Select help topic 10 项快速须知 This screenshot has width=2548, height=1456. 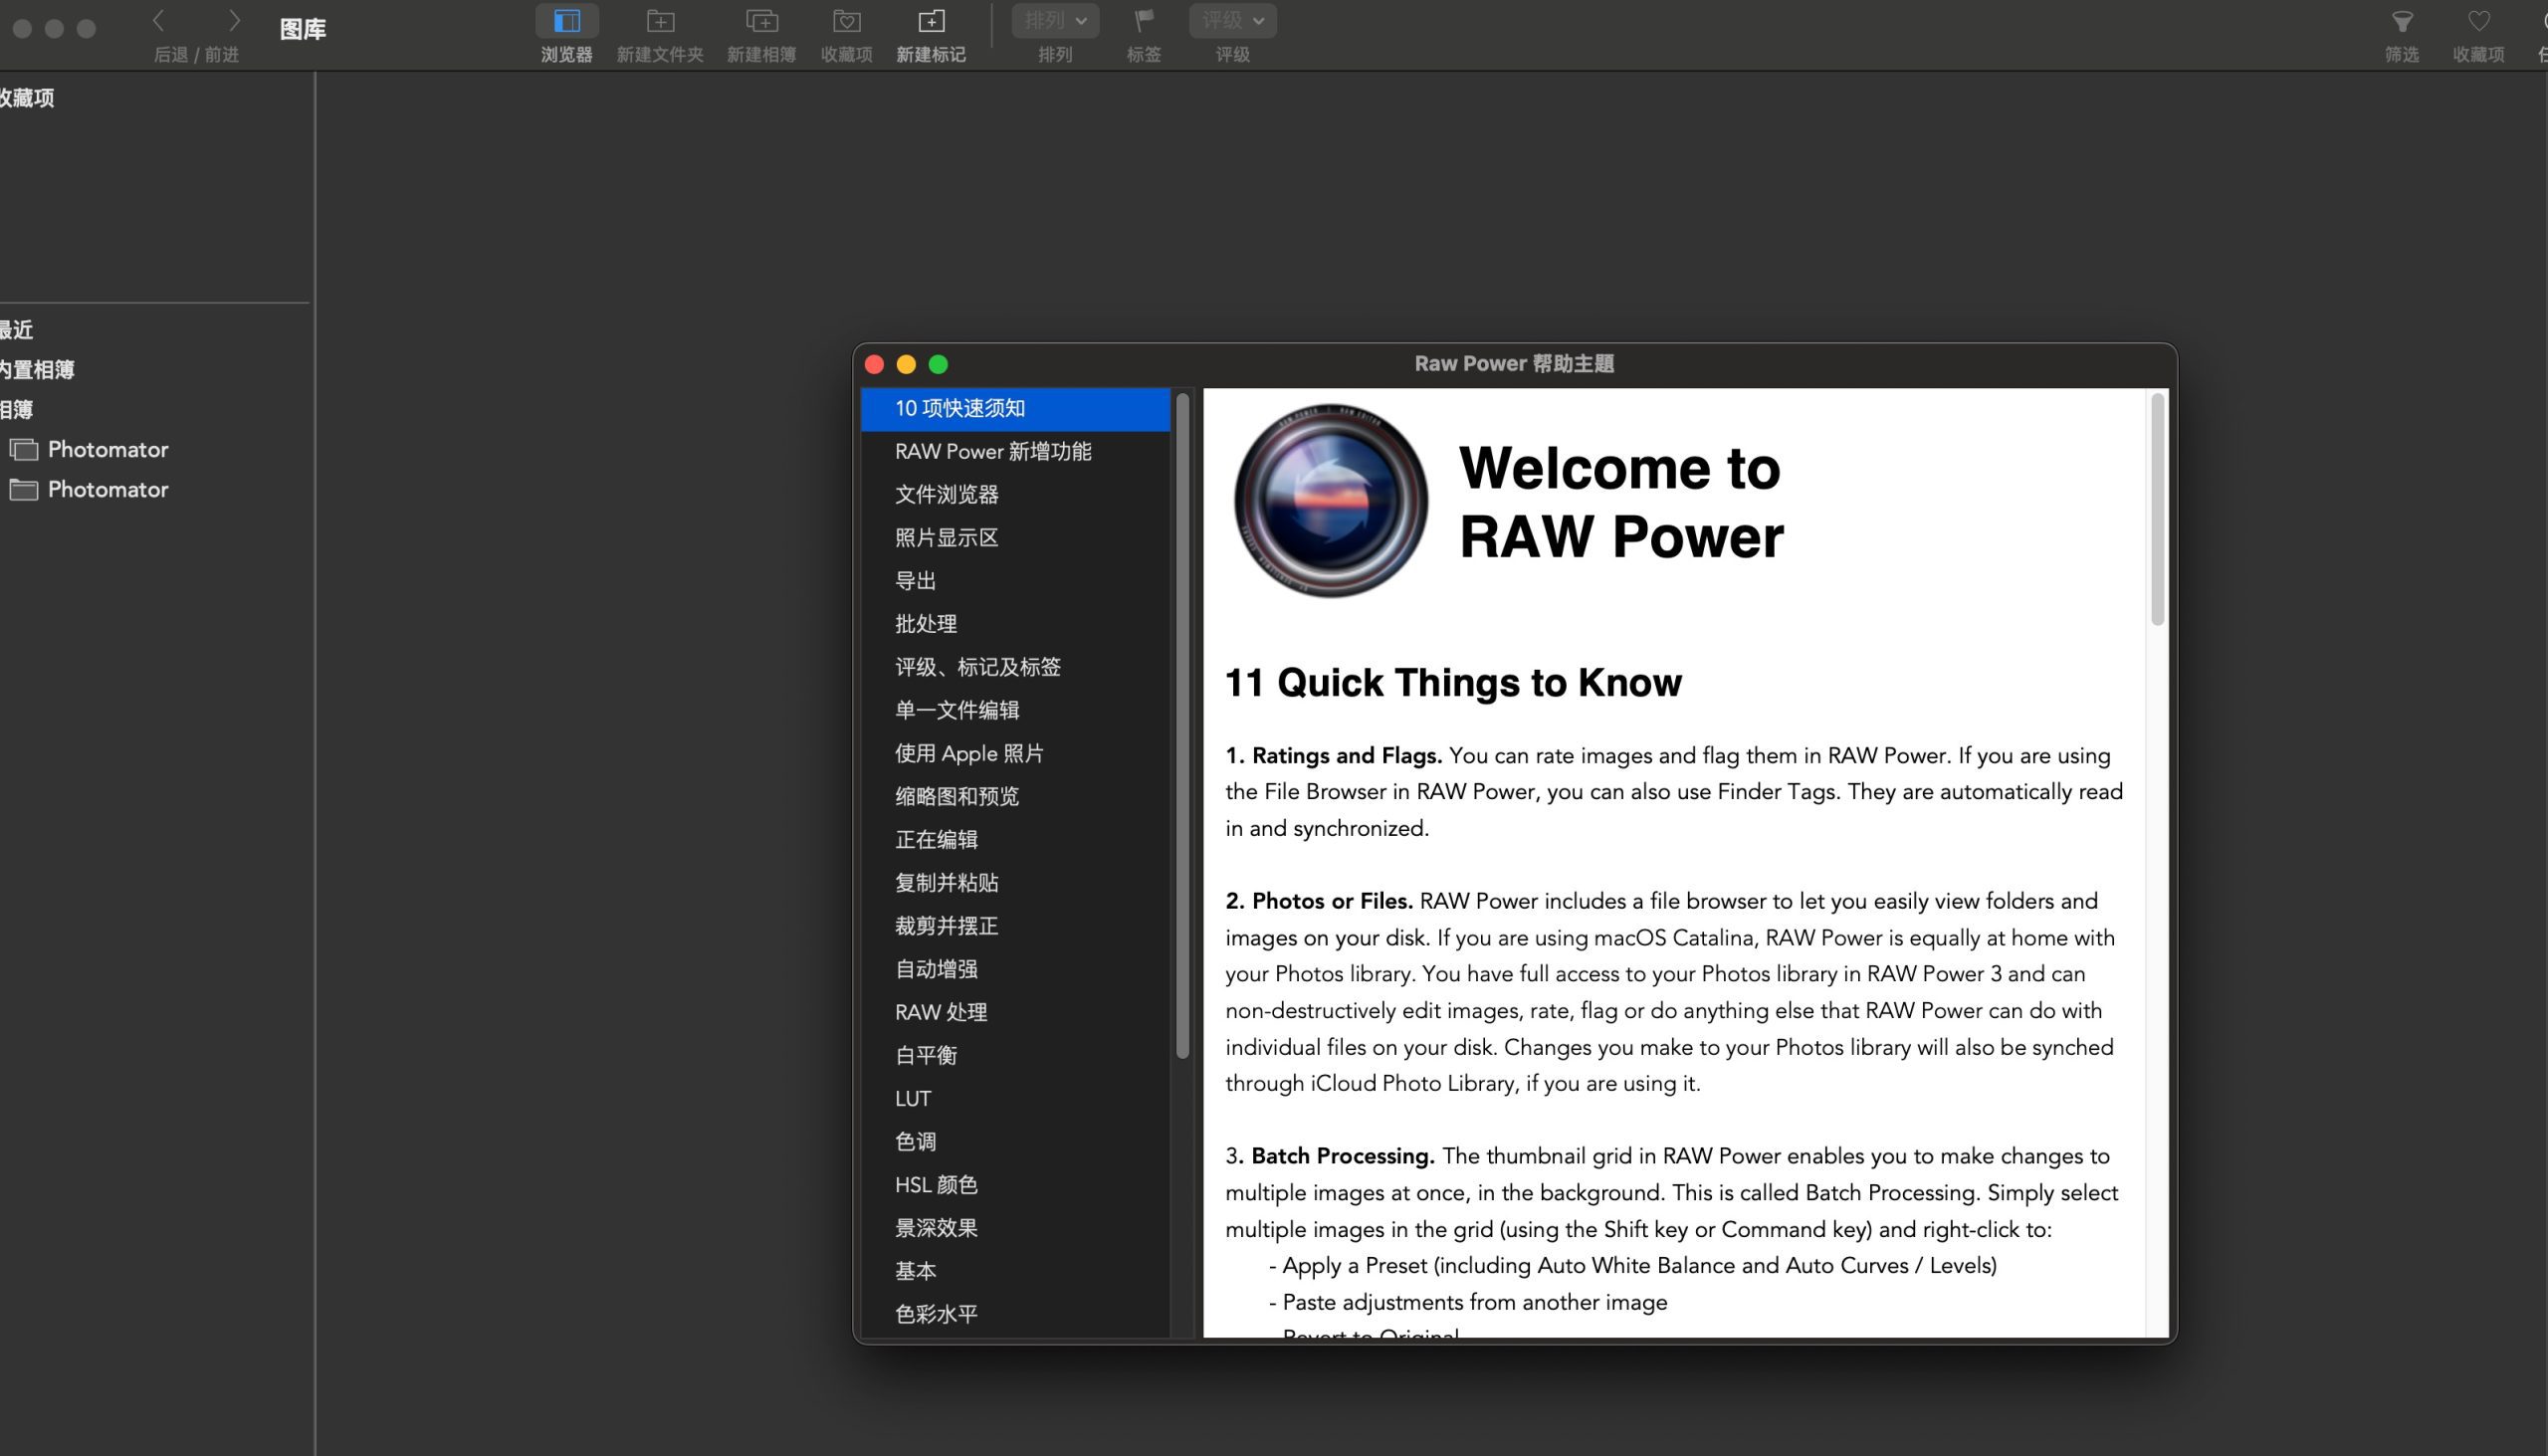(1015, 409)
